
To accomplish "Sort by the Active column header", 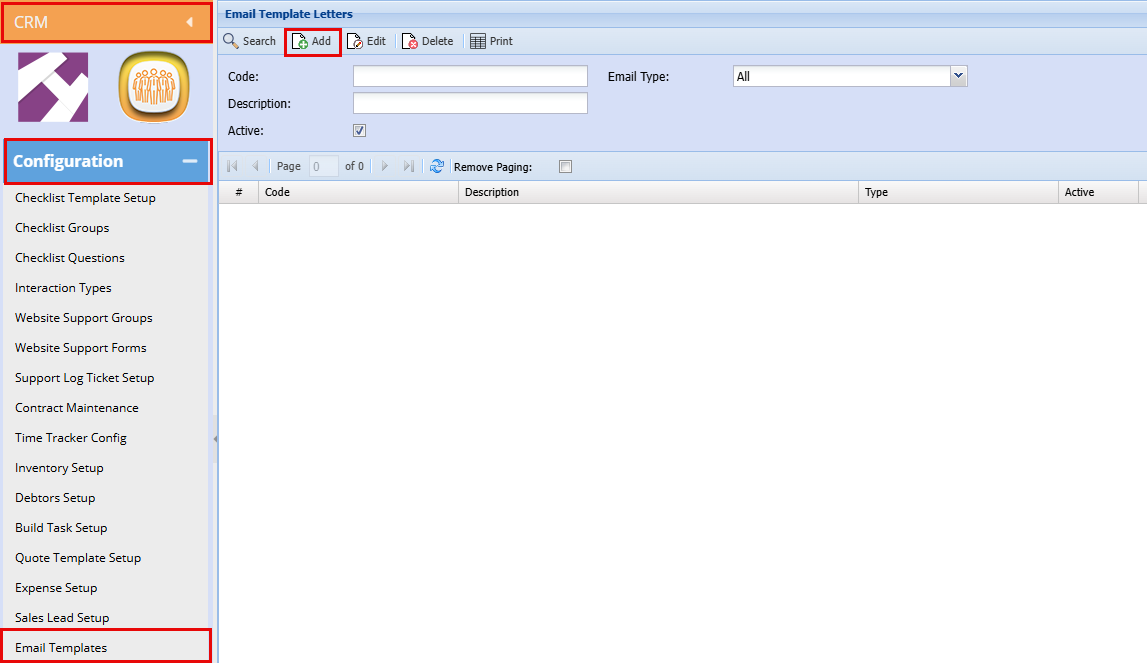I will pyautogui.click(x=1099, y=192).
